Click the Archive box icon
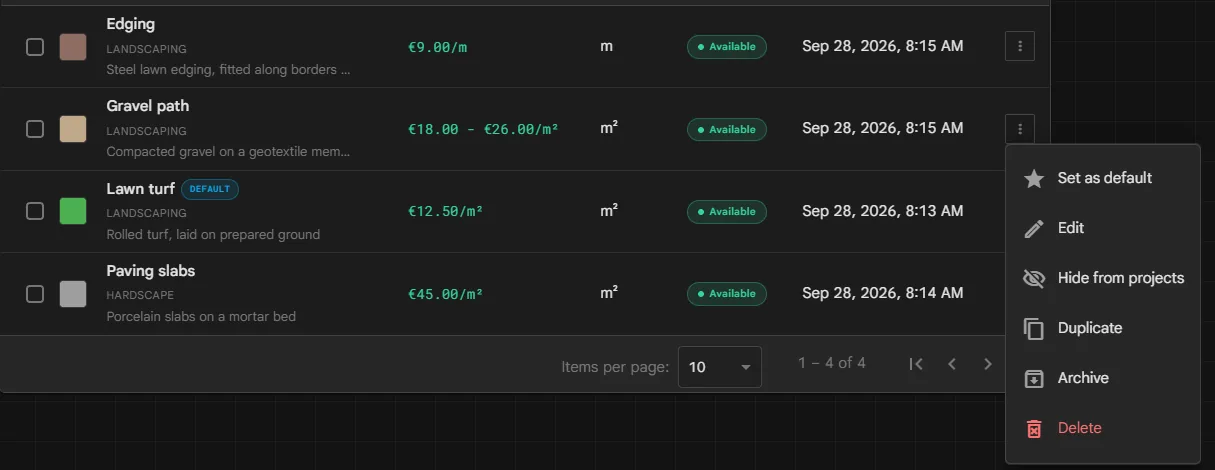Viewport: 1215px width, 470px height. [1035, 378]
